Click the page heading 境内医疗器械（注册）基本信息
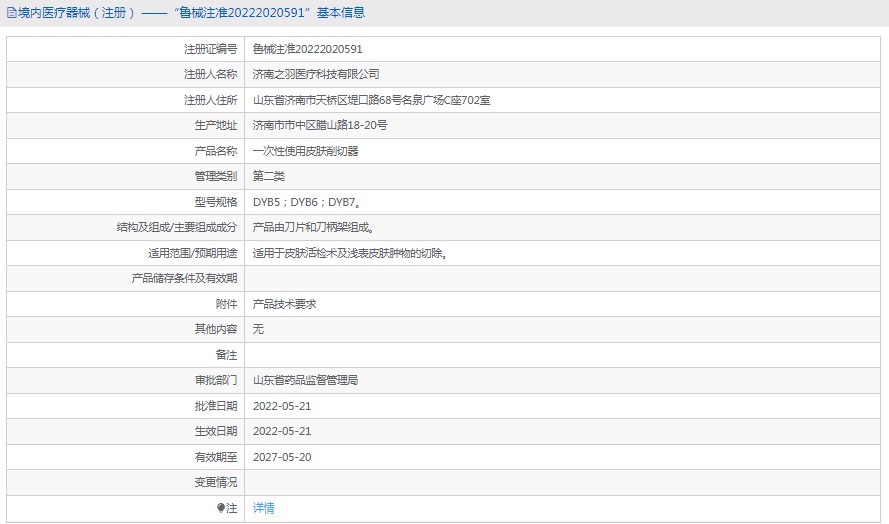 [x=192, y=13]
